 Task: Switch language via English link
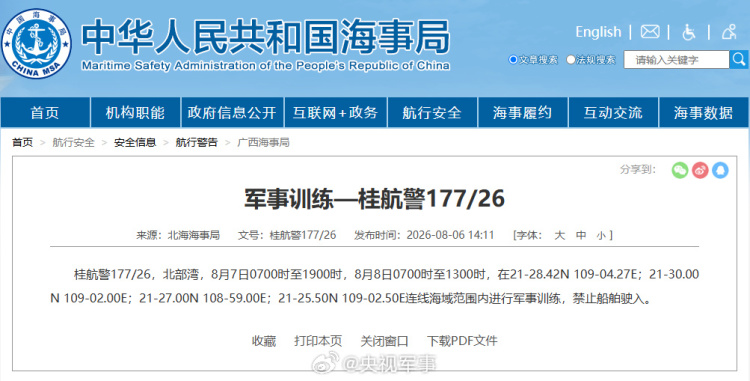point(598,32)
